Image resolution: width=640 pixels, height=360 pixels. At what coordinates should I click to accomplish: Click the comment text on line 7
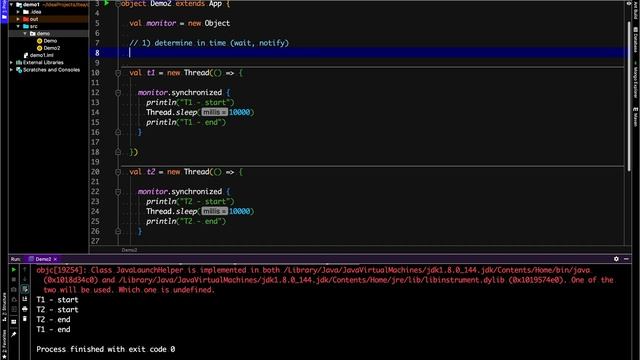tap(209, 43)
